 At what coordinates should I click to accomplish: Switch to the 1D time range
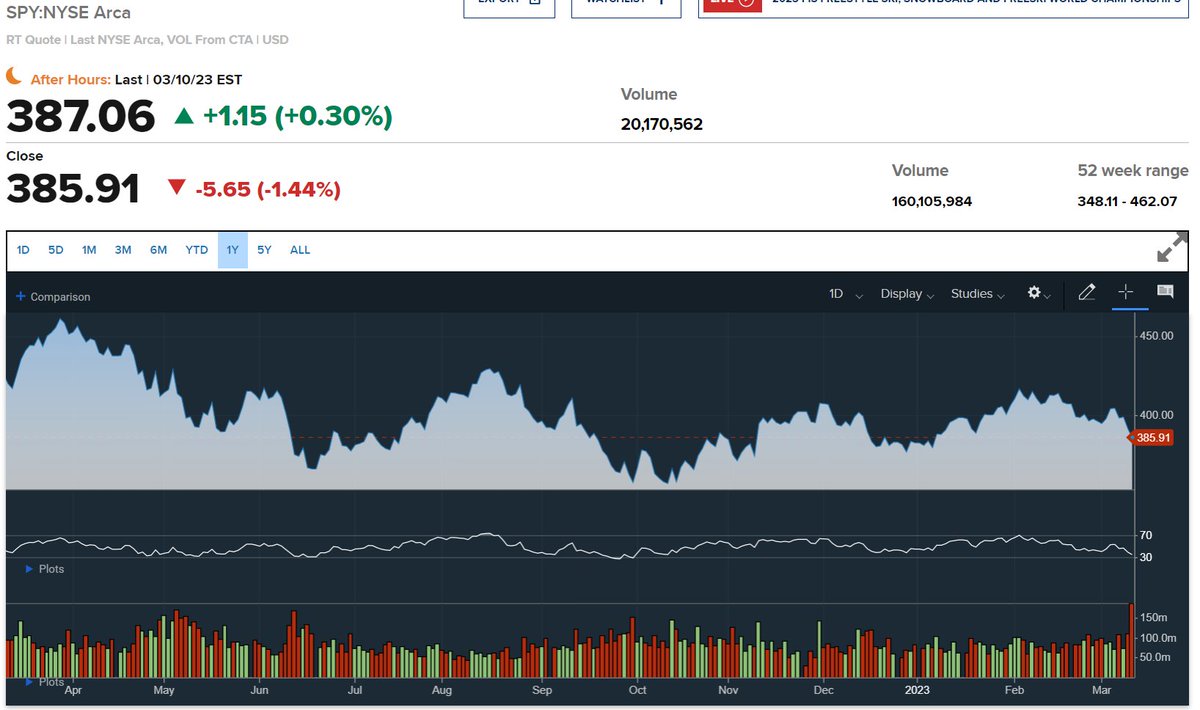coord(23,250)
